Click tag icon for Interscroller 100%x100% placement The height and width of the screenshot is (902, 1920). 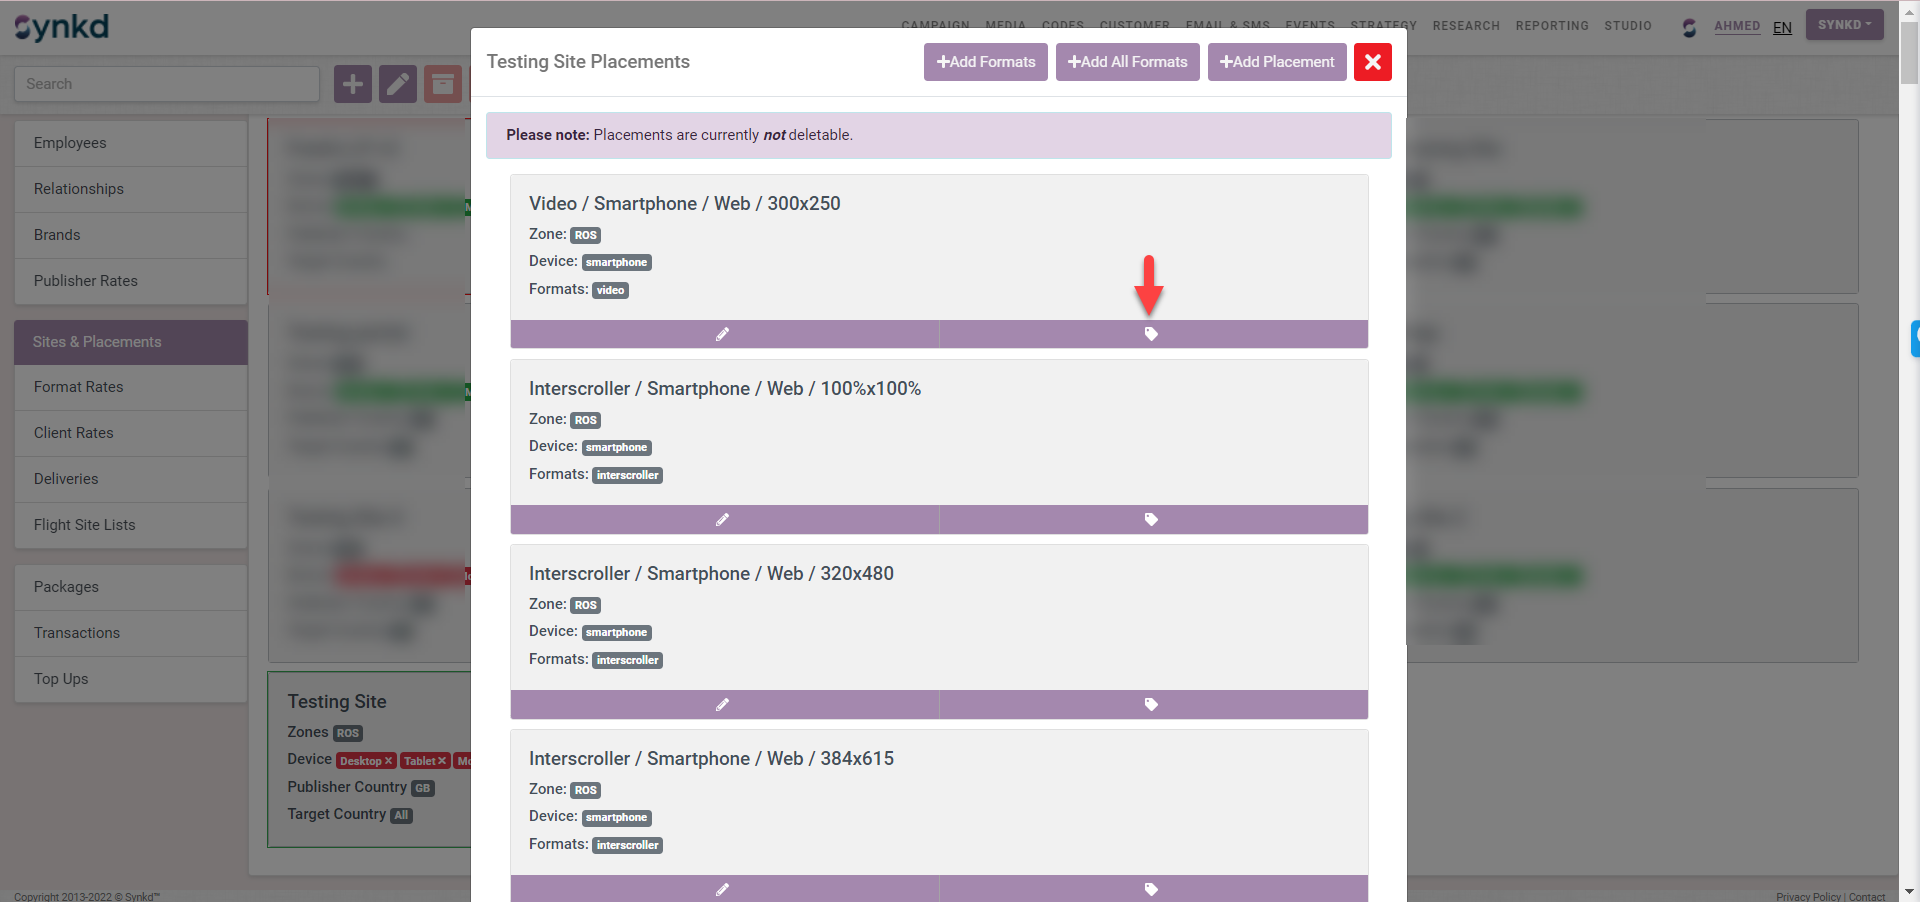(x=1151, y=519)
